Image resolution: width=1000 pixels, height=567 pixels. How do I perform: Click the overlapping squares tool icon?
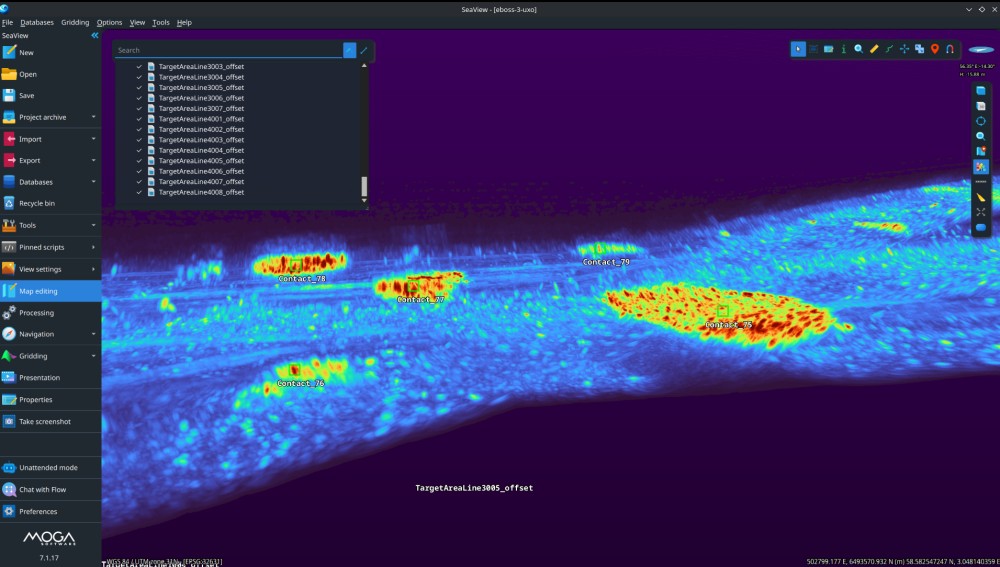pyautogui.click(x=920, y=49)
